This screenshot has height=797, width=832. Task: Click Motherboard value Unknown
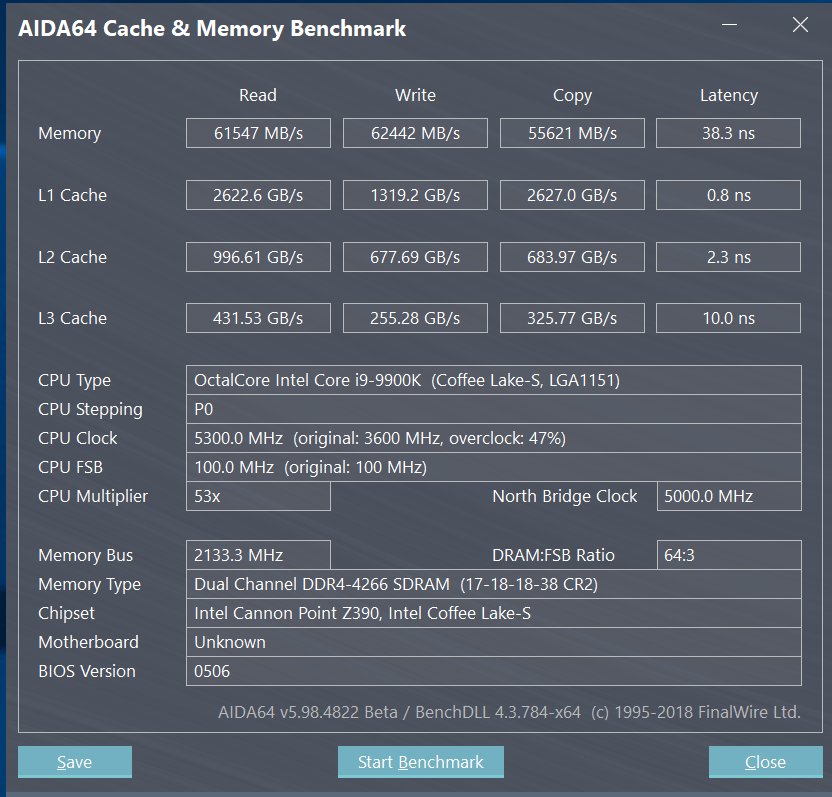click(494, 643)
